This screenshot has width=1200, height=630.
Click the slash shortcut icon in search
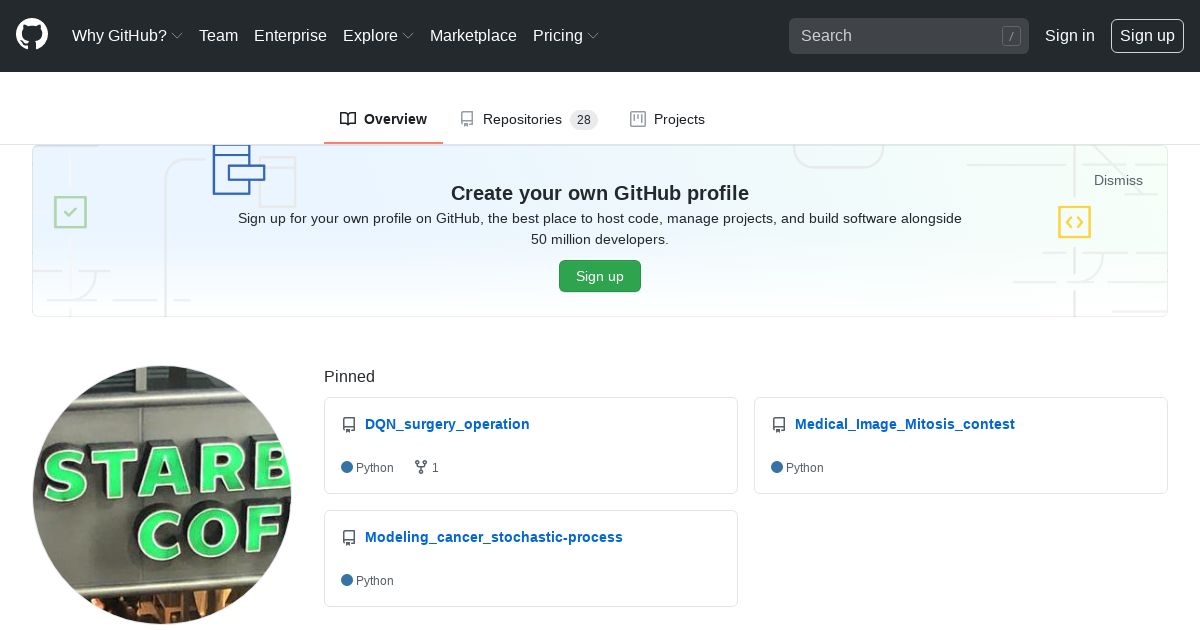point(1011,36)
